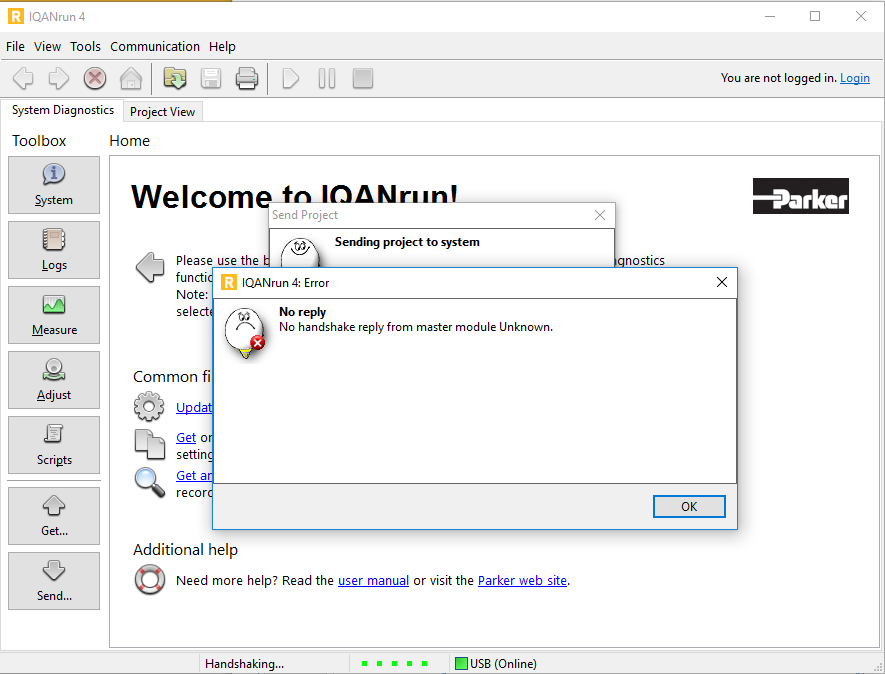Go to Home via house toolbar icon
Viewport: 885px width, 674px height.
[x=131, y=78]
